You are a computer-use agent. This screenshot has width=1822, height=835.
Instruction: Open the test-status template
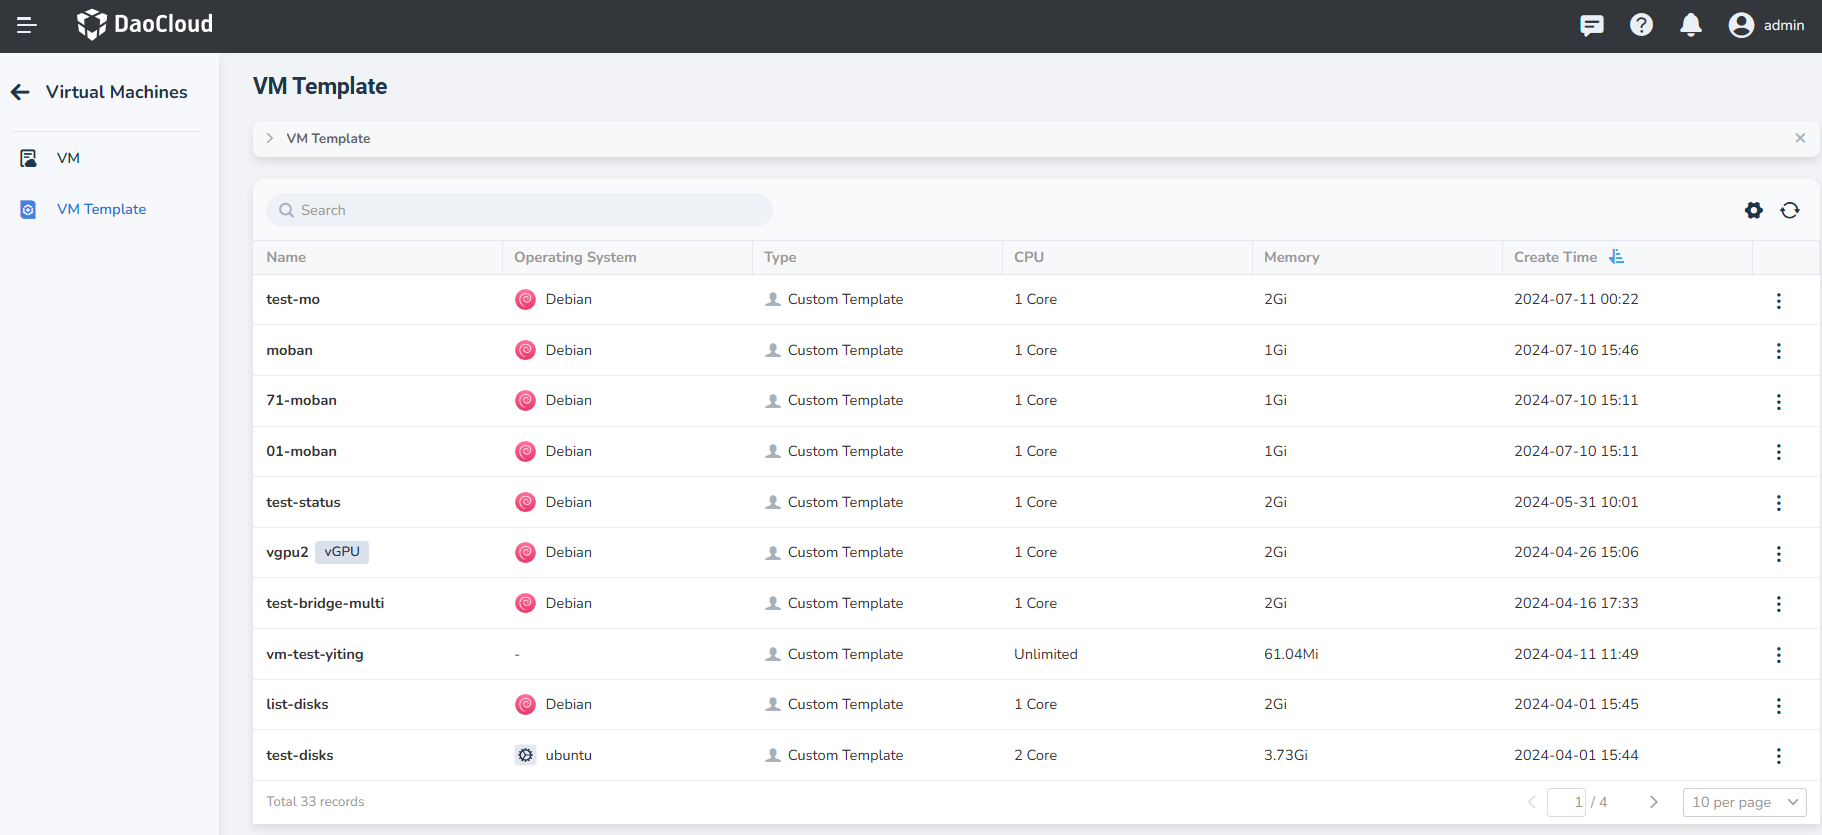[303, 502]
